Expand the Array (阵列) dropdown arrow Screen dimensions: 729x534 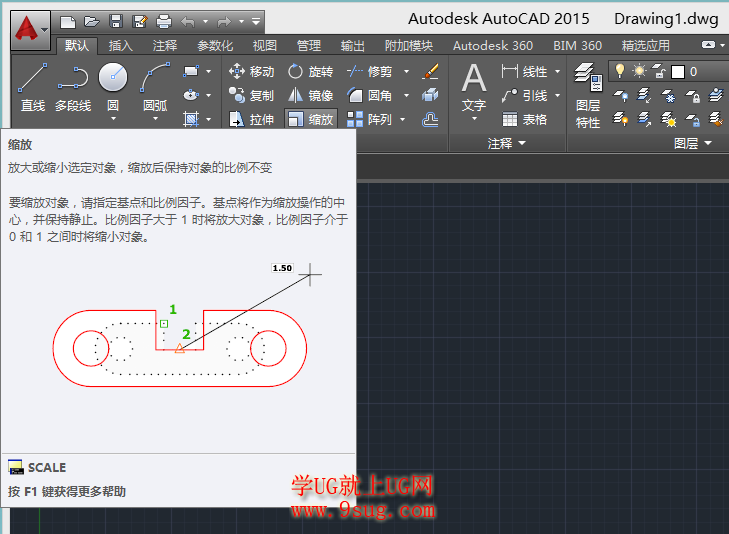403,119
